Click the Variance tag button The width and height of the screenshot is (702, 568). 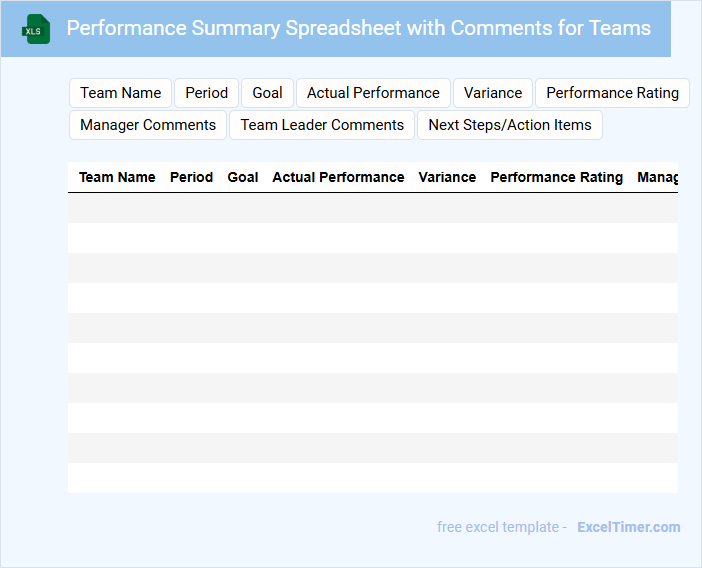[x=493, y=93]
